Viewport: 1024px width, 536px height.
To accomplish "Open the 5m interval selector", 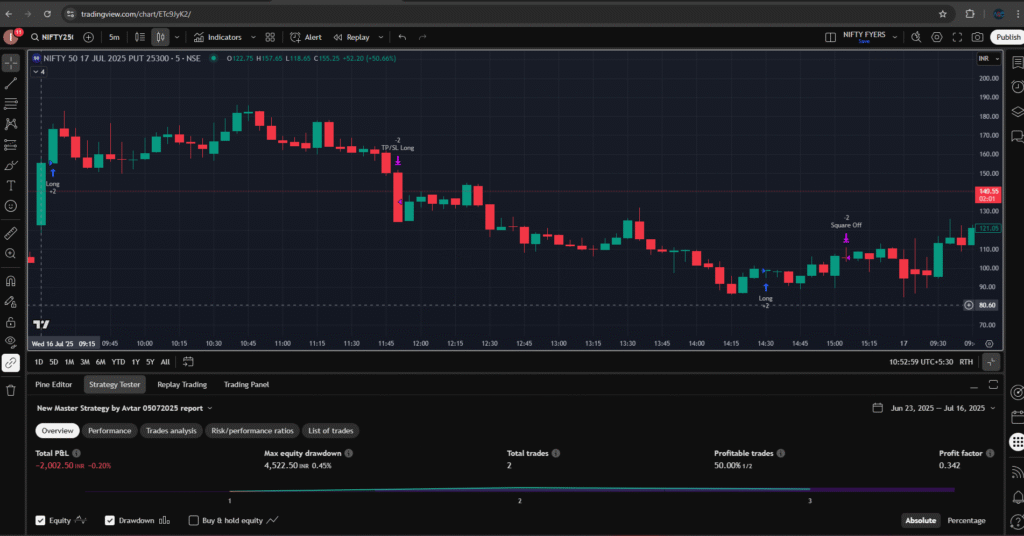I will [x=114, y=37].
